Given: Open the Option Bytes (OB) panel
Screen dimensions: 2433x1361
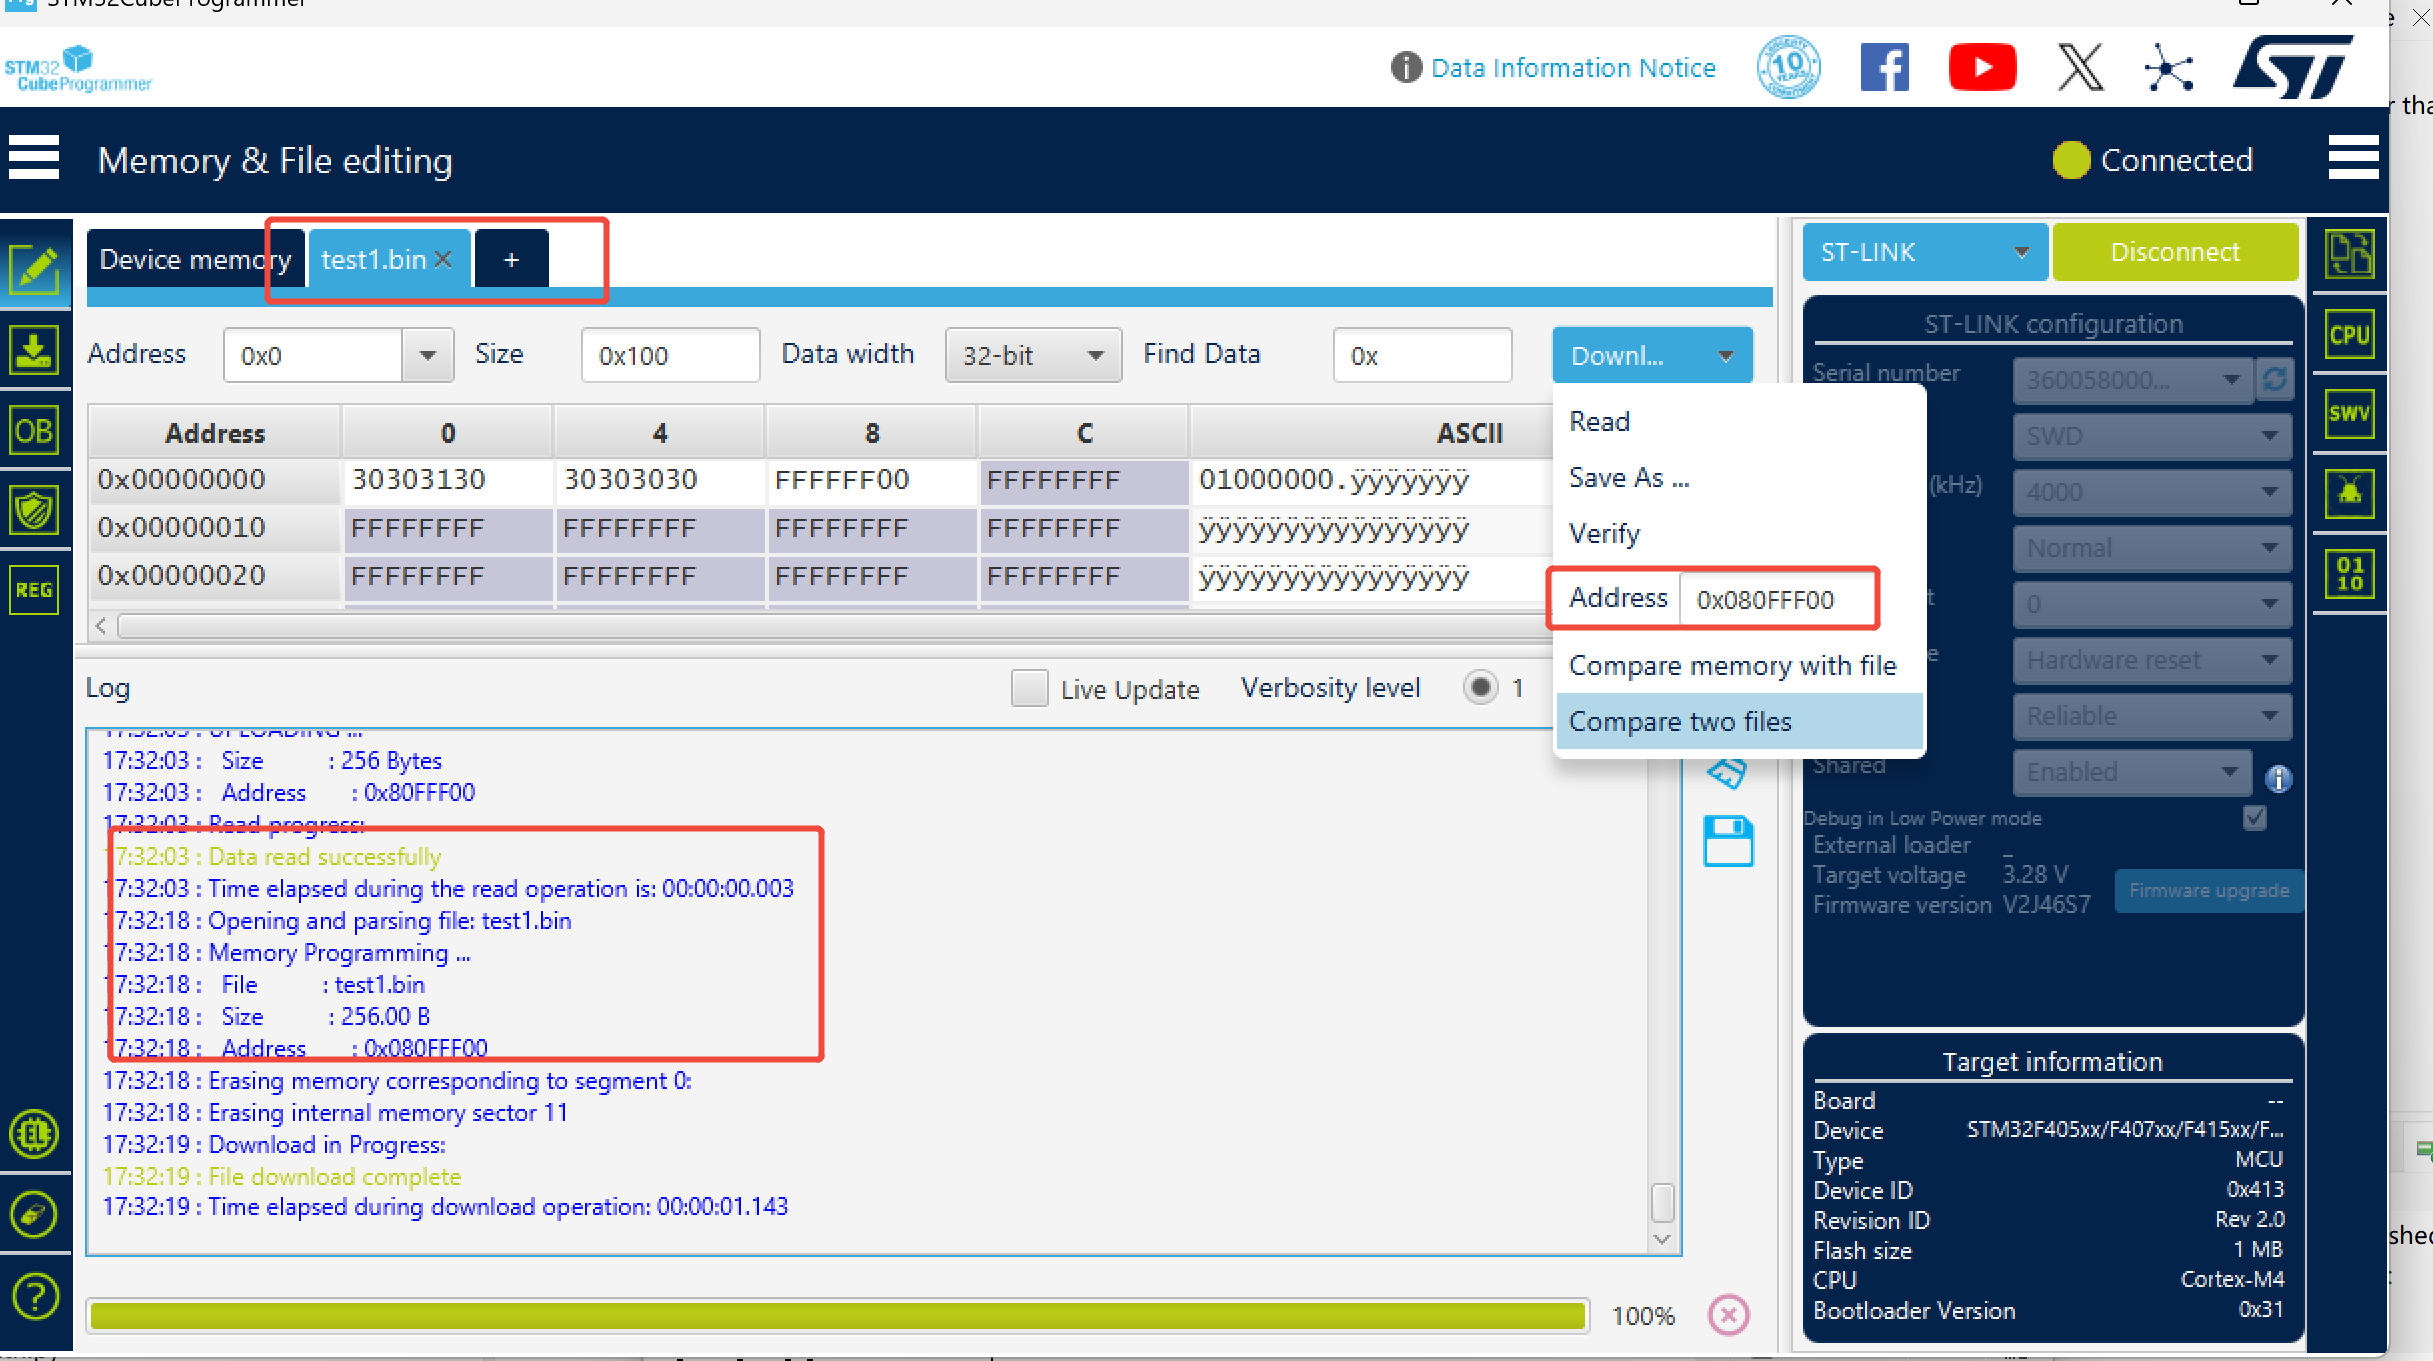Looking at the screenshot, I should [x=34, y=431].
